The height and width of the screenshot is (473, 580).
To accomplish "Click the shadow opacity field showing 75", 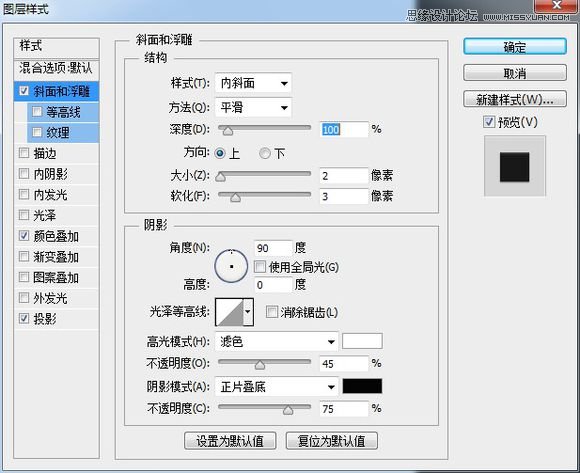I will pos(344,409).
